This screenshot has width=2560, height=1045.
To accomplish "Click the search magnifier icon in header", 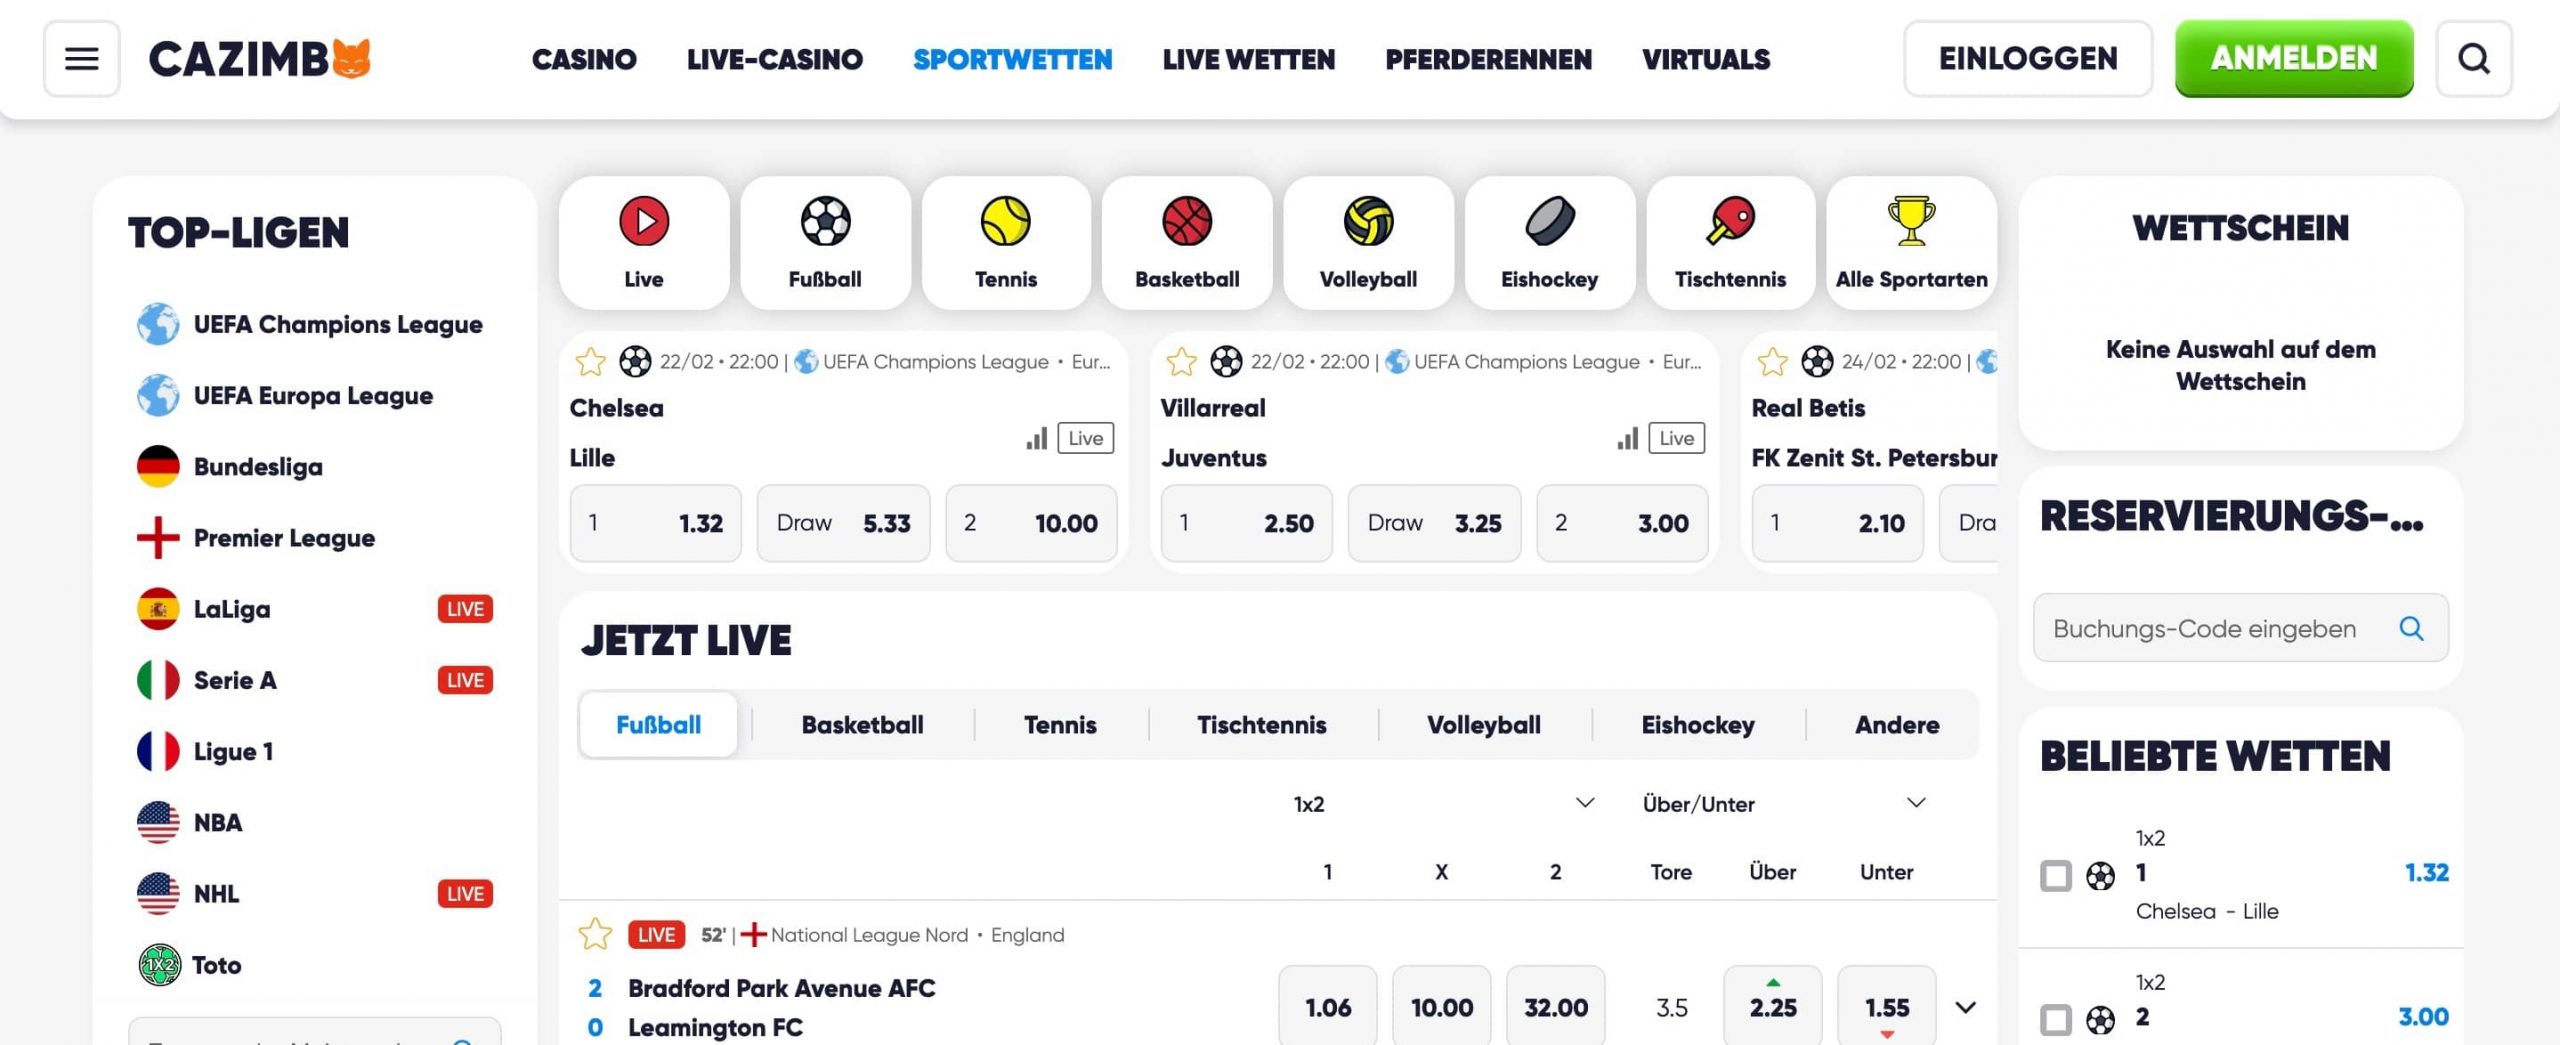I will coord(2474,58).
